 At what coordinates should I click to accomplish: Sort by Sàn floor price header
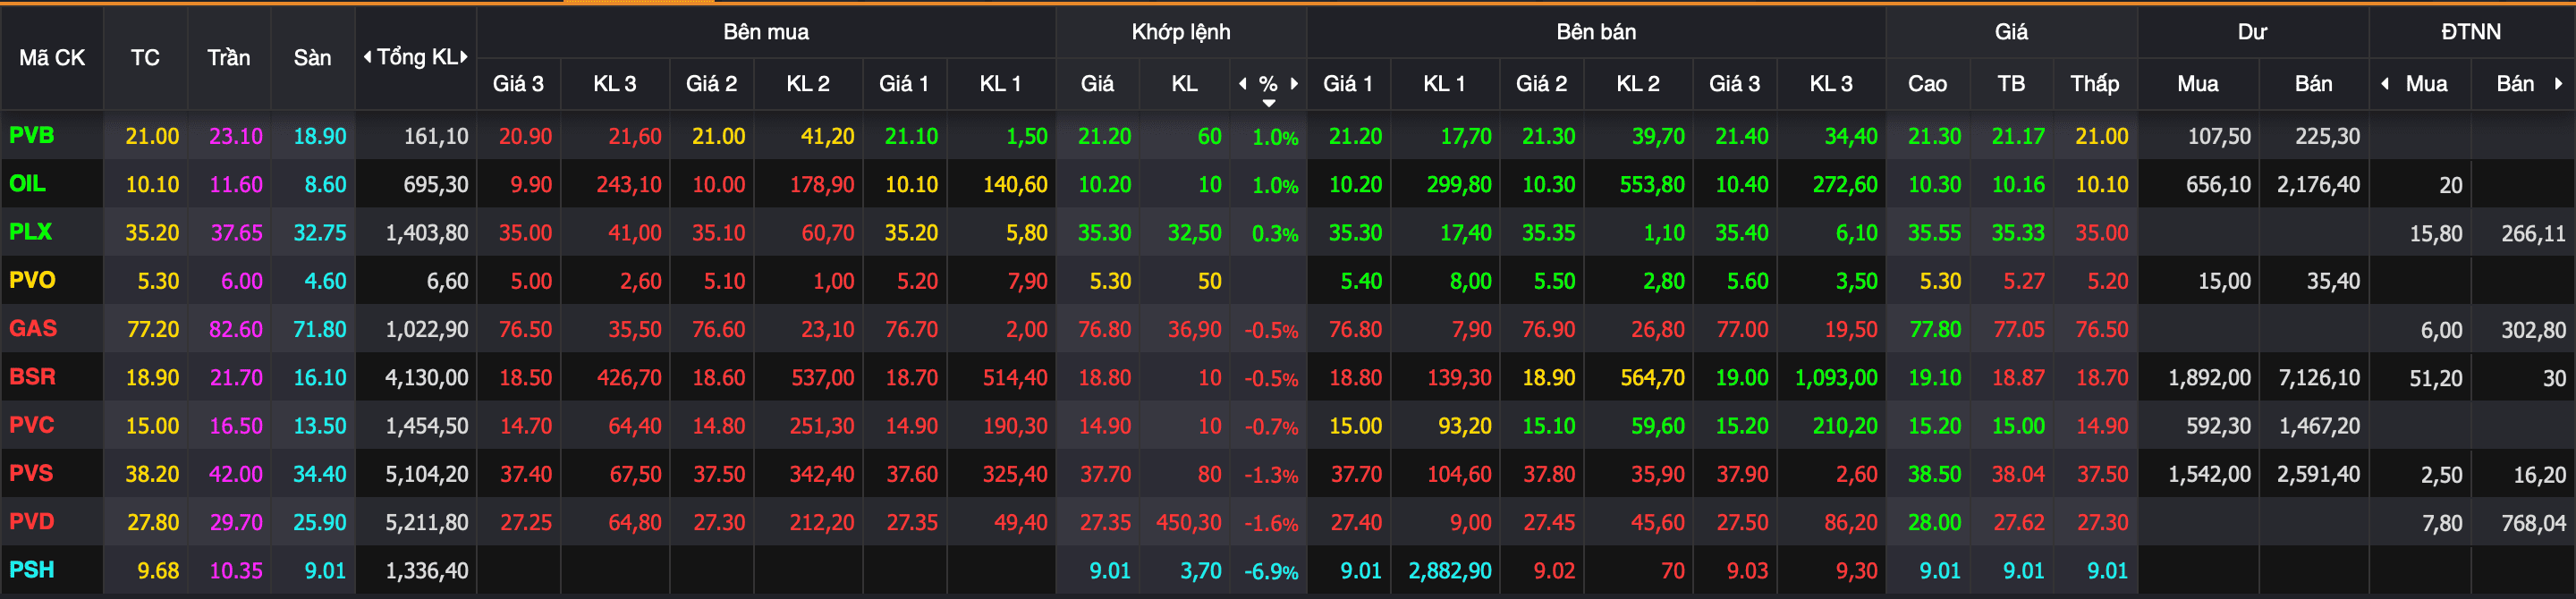[x=312, y=58]
